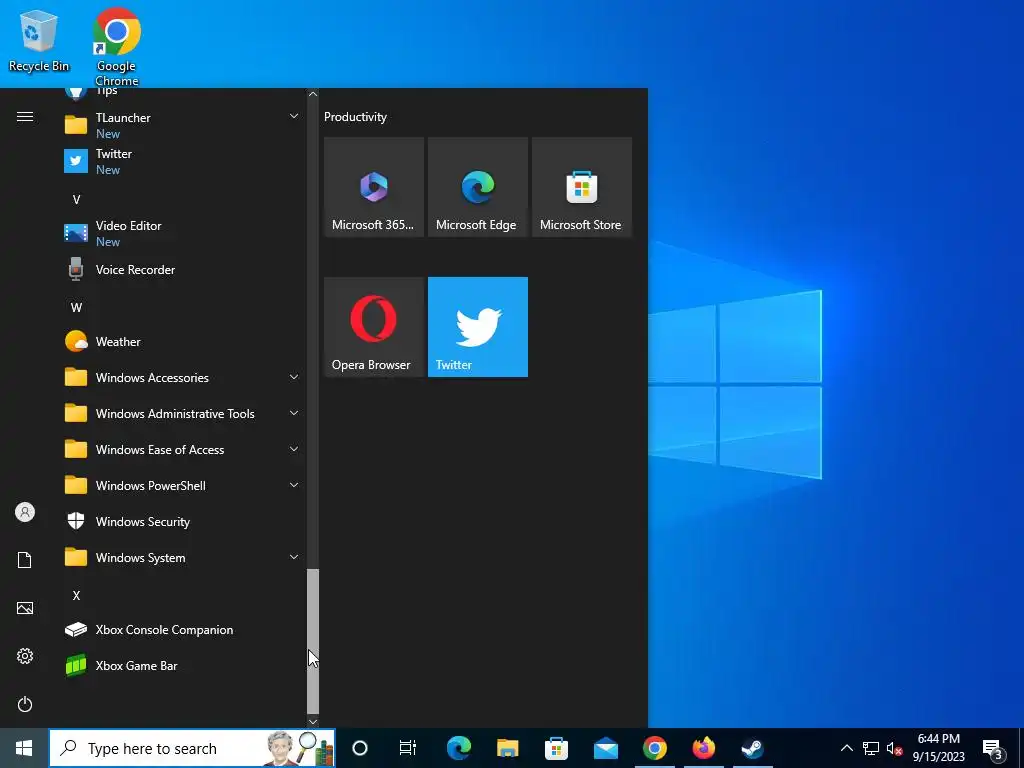Click the V letter group header
Image resolution: width=1024 pixels, height=768 pixels.
point(76,200)
